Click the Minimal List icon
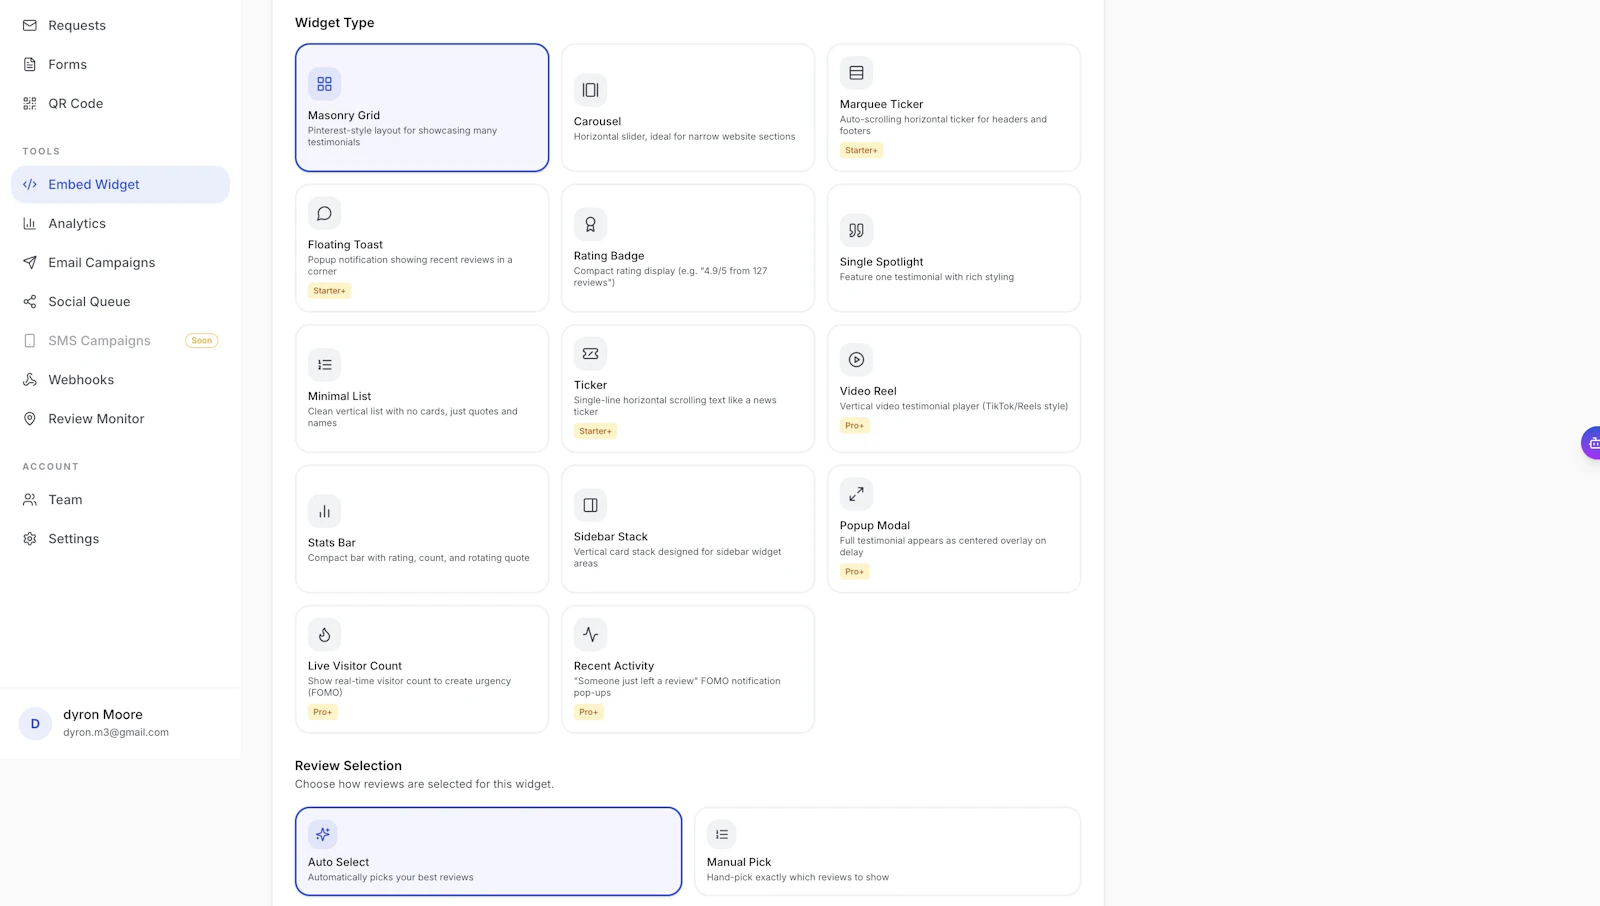This screenshot has height=906, width=1600. click(324, 365)
